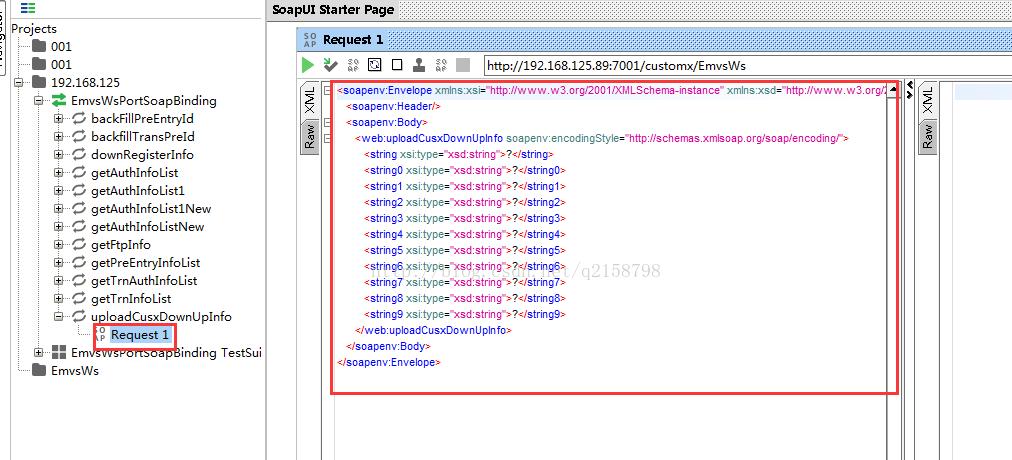The image size is (1012, 460).
Task: Click the operation icon beside getAuthInfoList1New
Action: click(79, 208)
